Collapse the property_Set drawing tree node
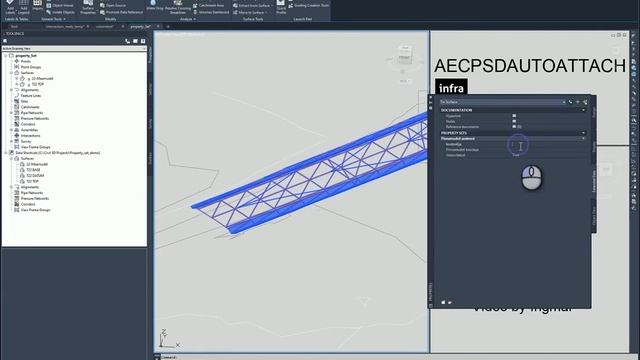 click(6, 56)
